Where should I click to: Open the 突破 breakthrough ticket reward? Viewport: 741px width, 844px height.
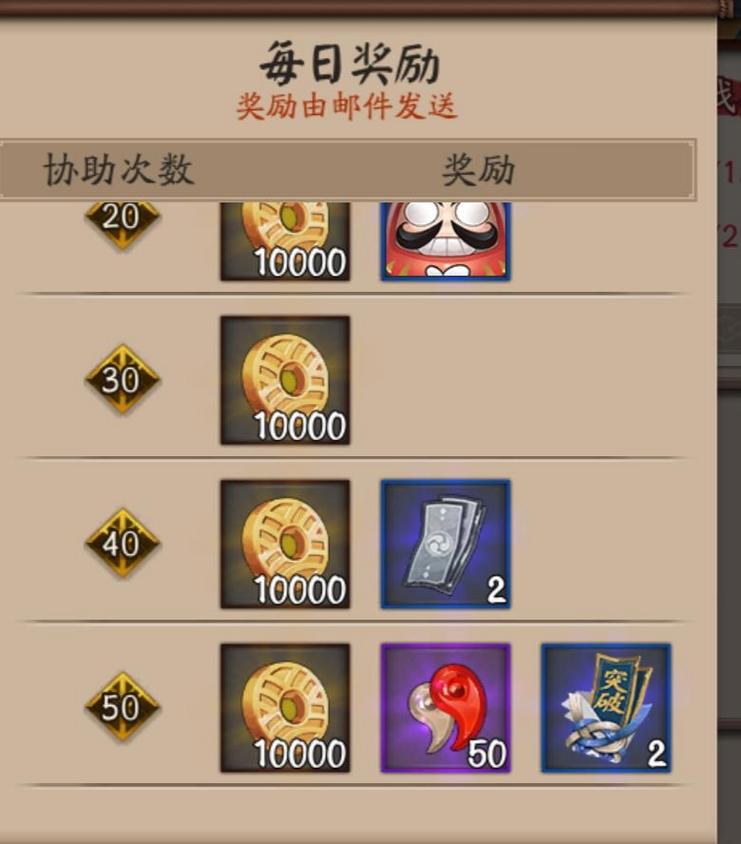click(x=606, y=708)
